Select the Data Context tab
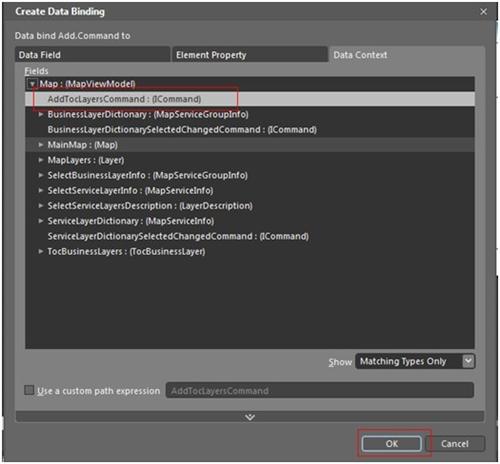 click(x=407, y=55)
